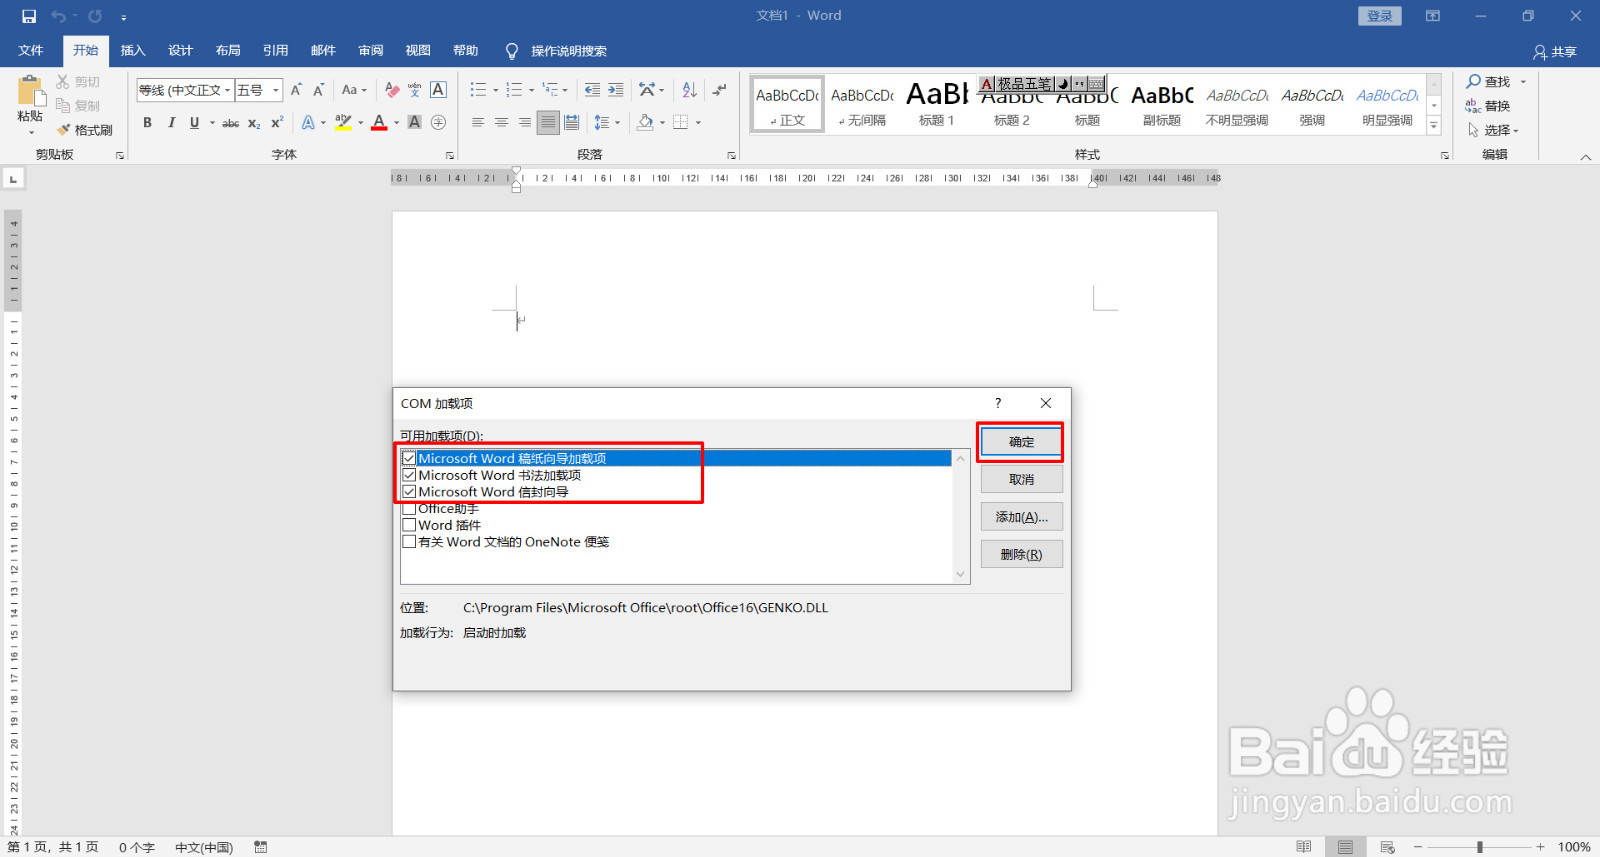
Task: Expand underline style dropdown arrow
Action: 212,123
